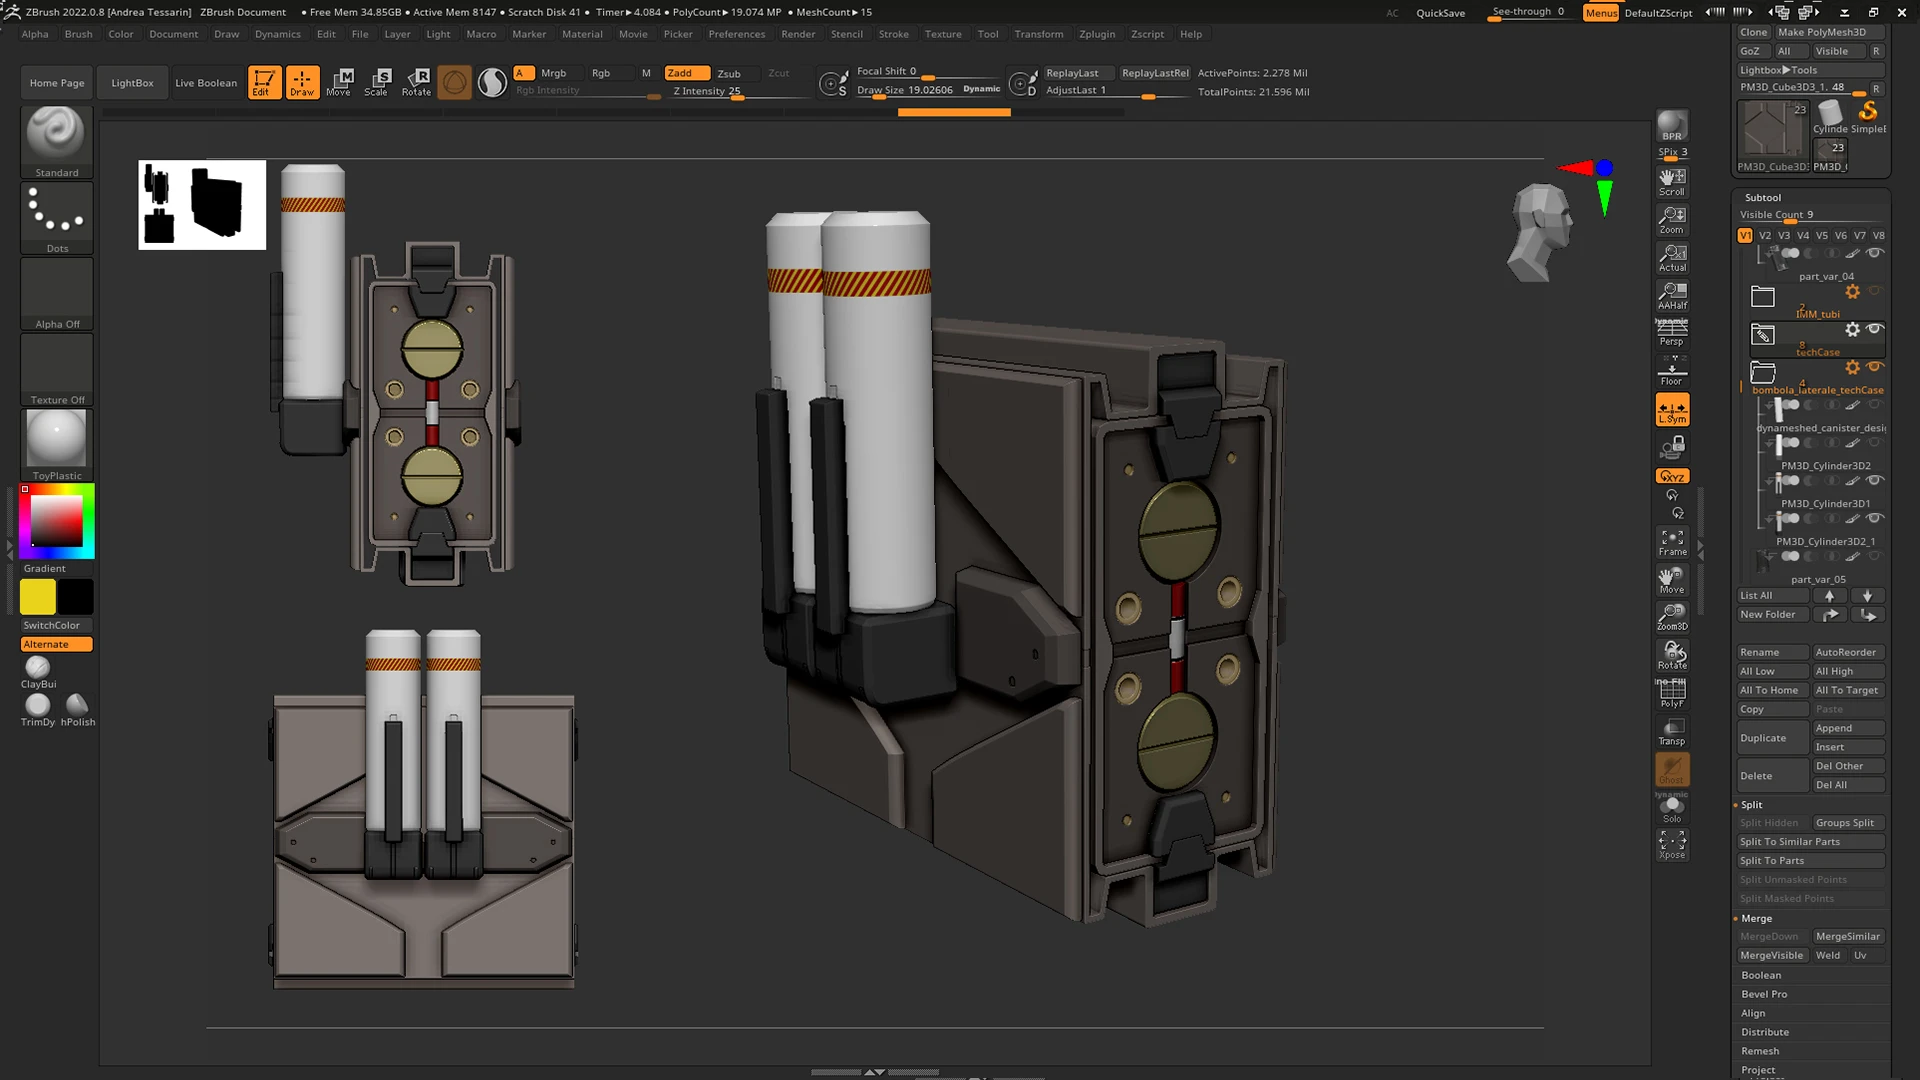This screenshot has height=1080, width=1920.
Task: Toggle visibility of bombola_laterale_techCase folder
Action: click(x=1875, y=367)
